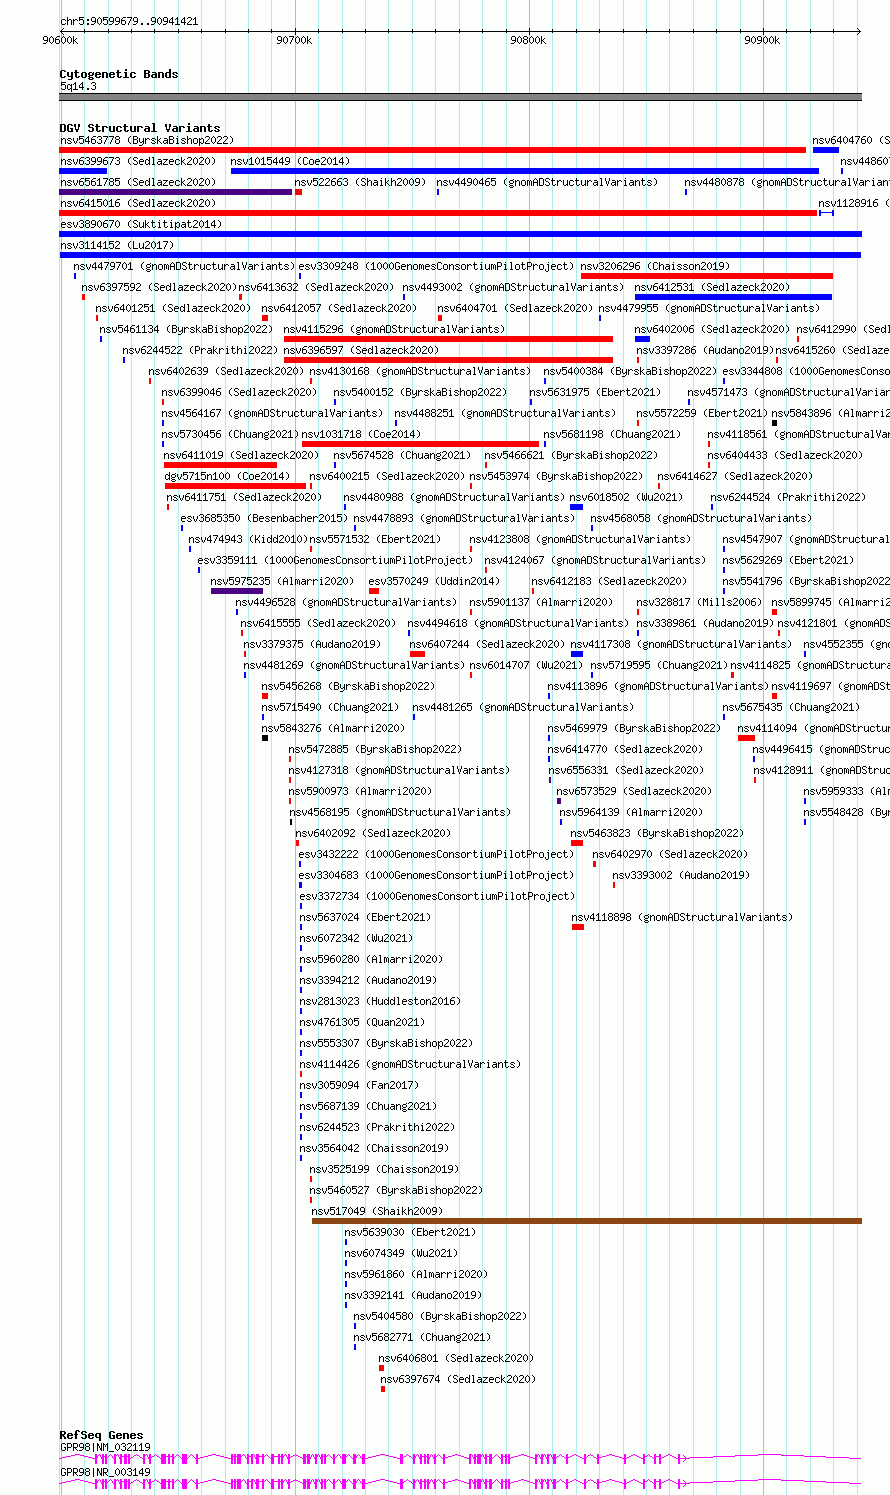Screen dimensions: 890x1495
Task: Open the RefSeq Genes track title
Action: tap(101, 1435)
